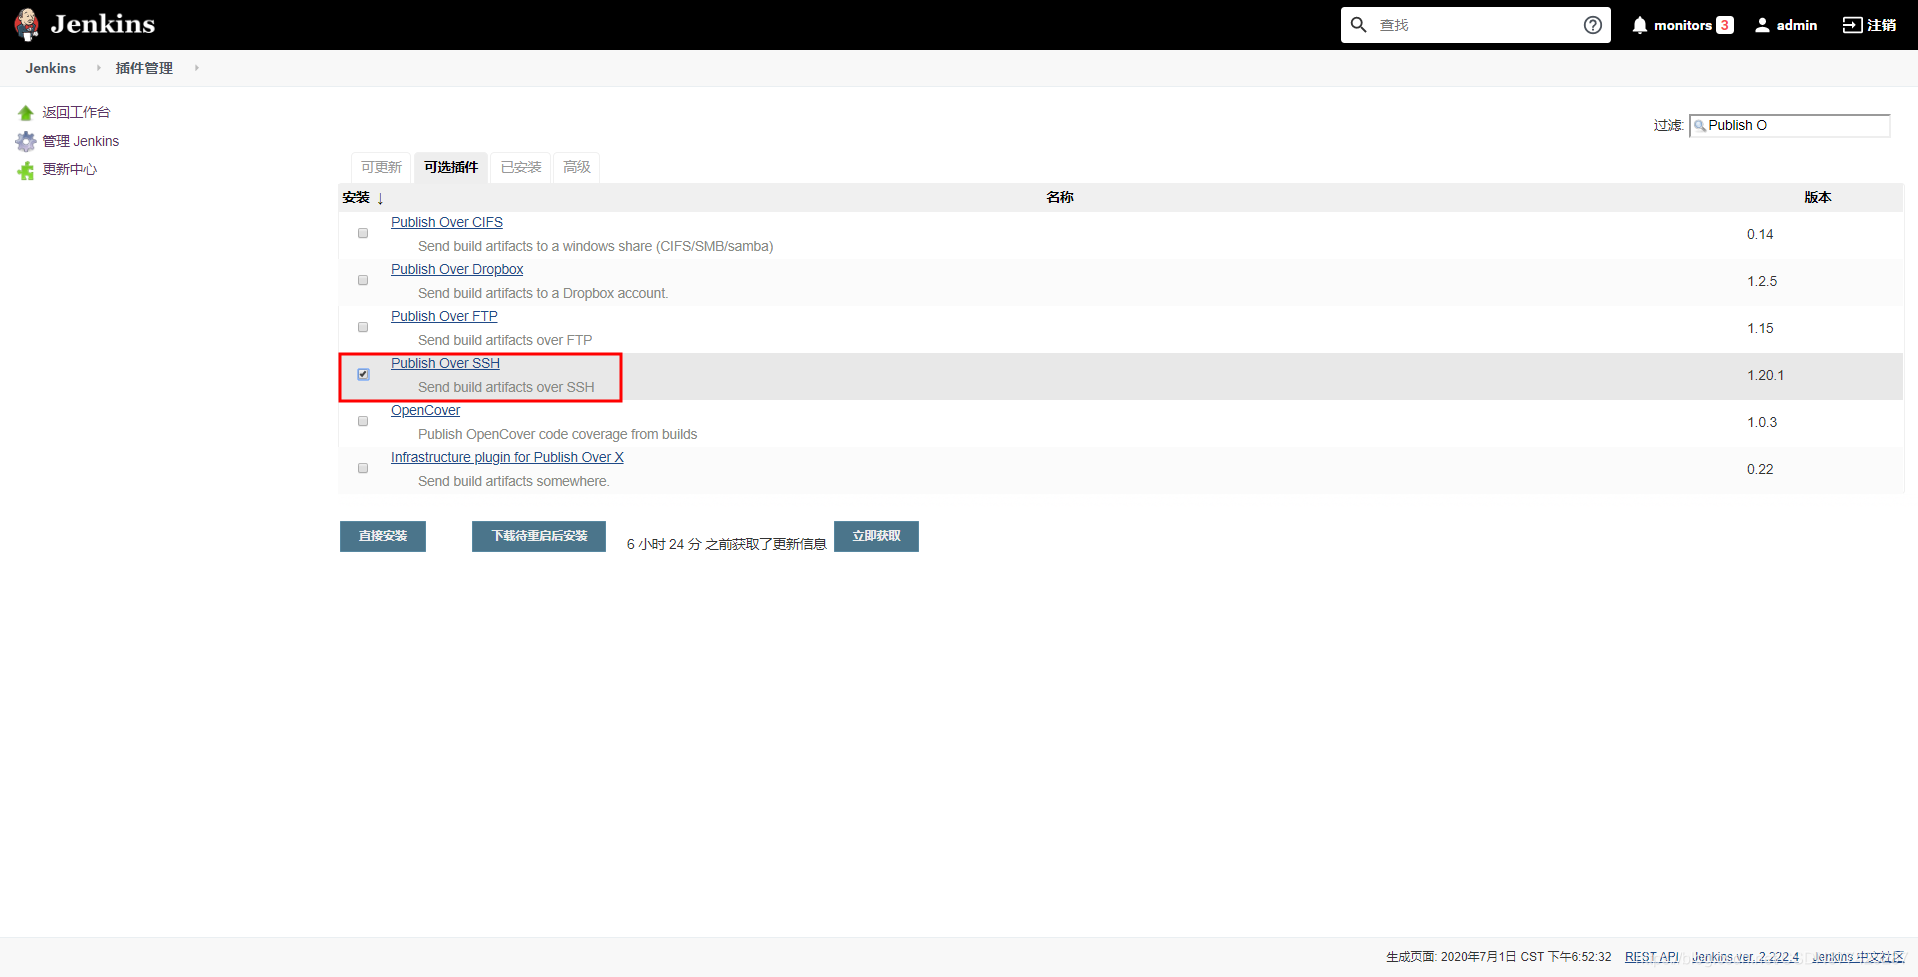Click version 0.22 of Infrastructure plugin
This screenshot has height=977, width=1918.
(x=1760, y=469)
